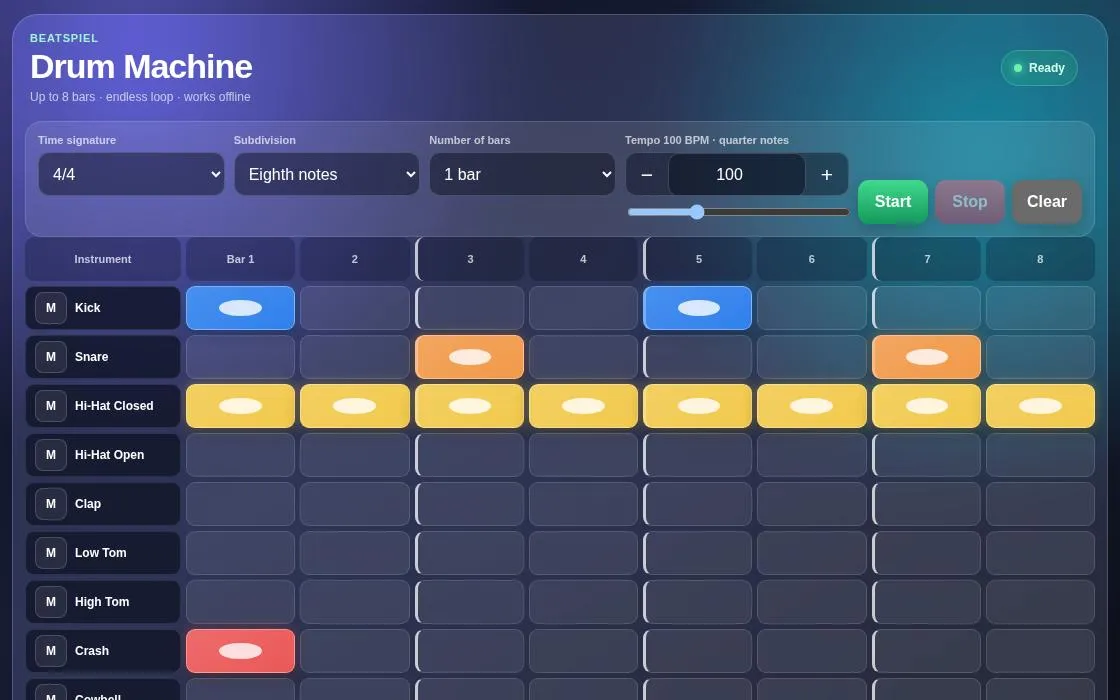Enable Clap on step 7
Viewport: 1120px width, 700px height.
click(926, 504)
